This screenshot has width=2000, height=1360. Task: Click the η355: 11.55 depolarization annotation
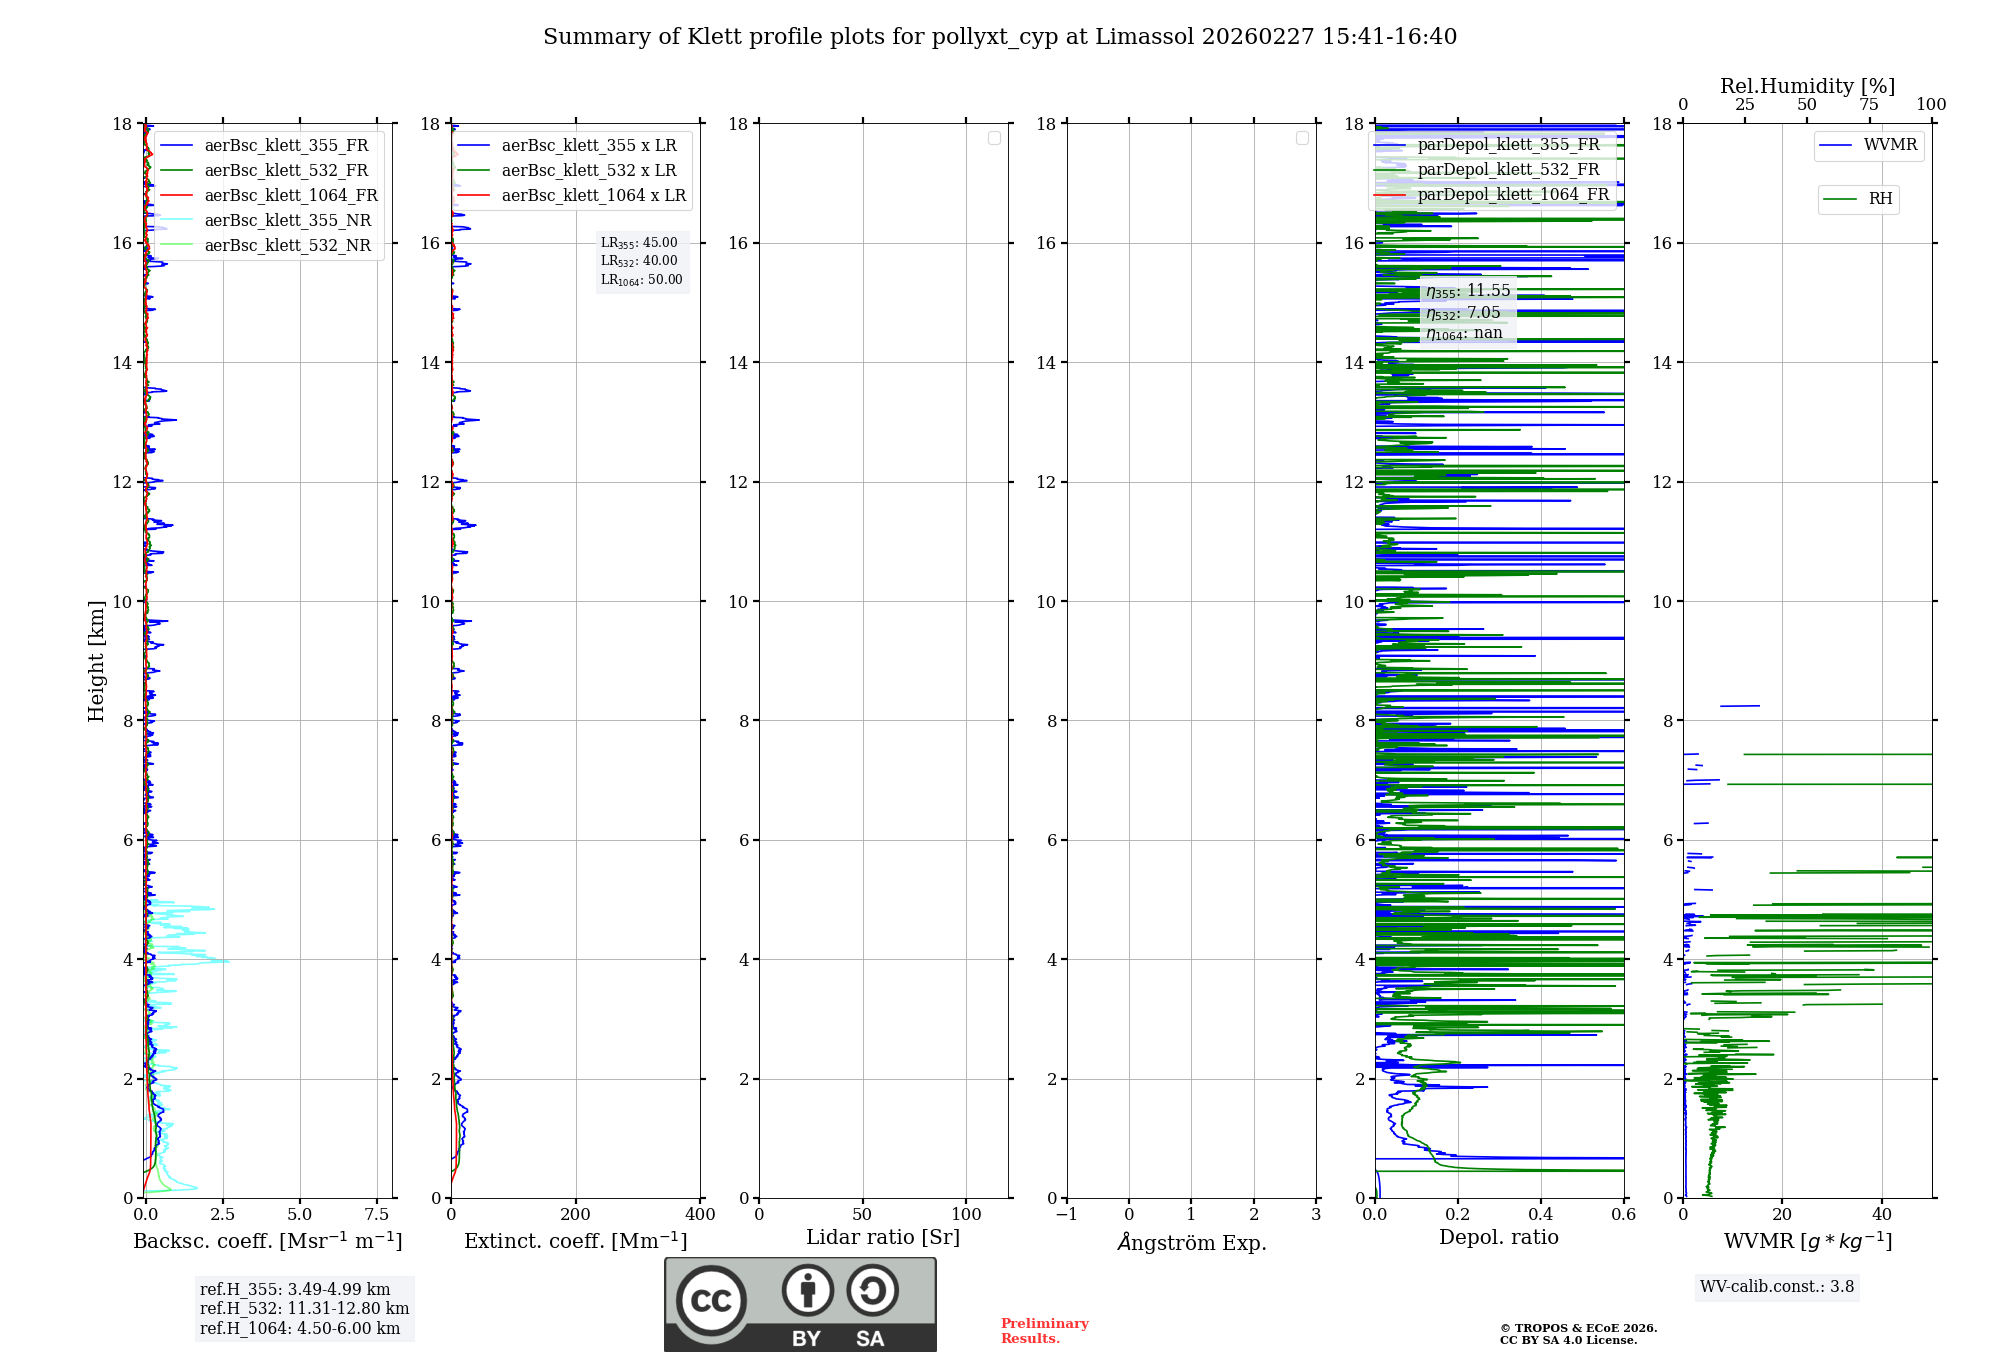click(1468, 291)
